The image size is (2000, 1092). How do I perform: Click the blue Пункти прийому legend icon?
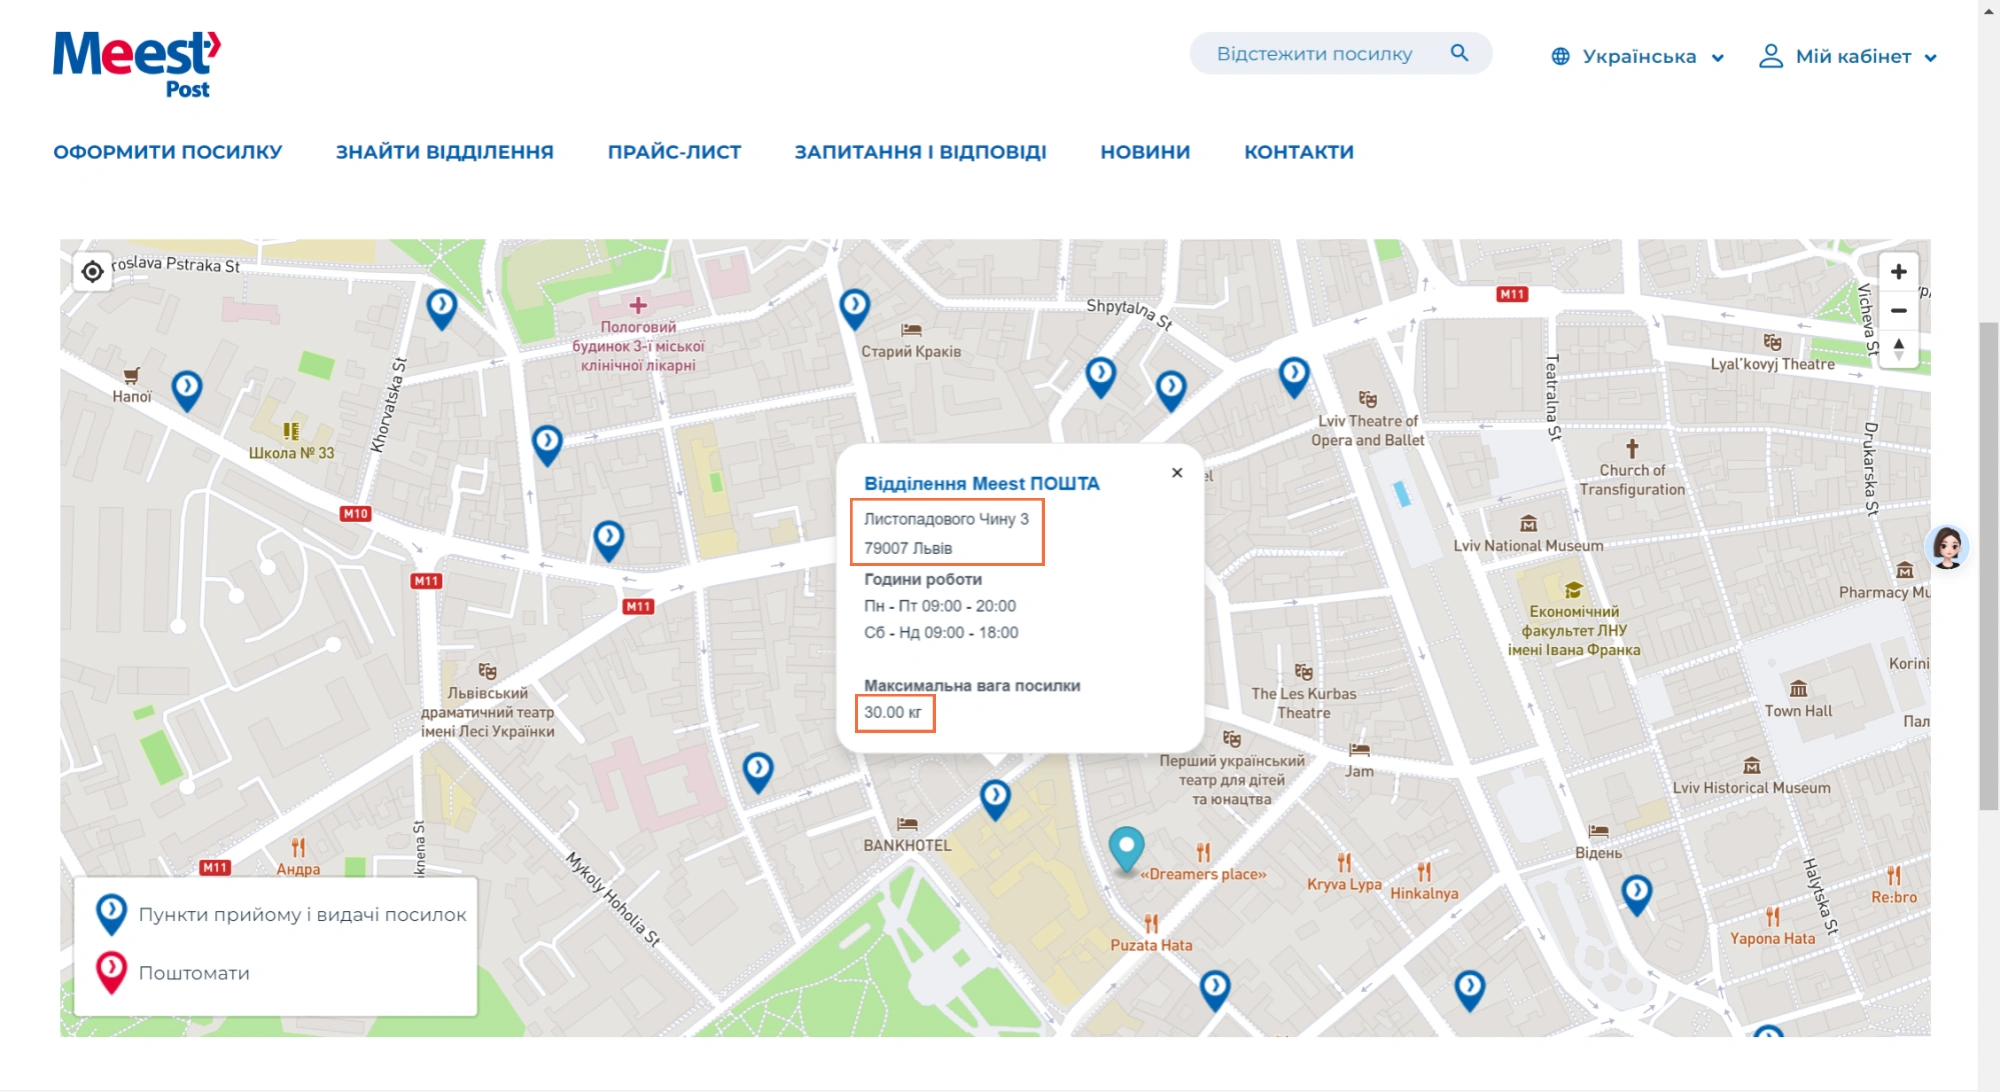(111, 914)
